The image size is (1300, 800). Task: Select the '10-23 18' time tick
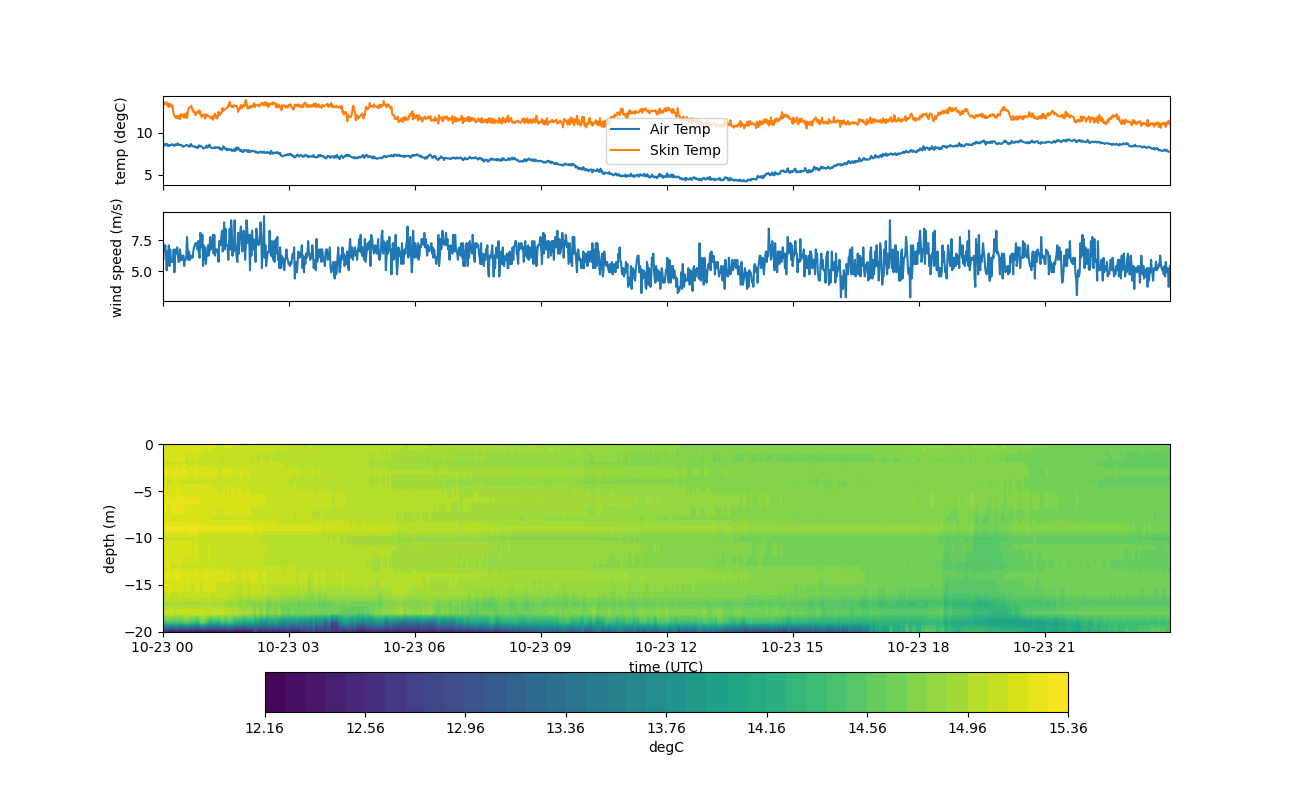(x=920, y=647)
